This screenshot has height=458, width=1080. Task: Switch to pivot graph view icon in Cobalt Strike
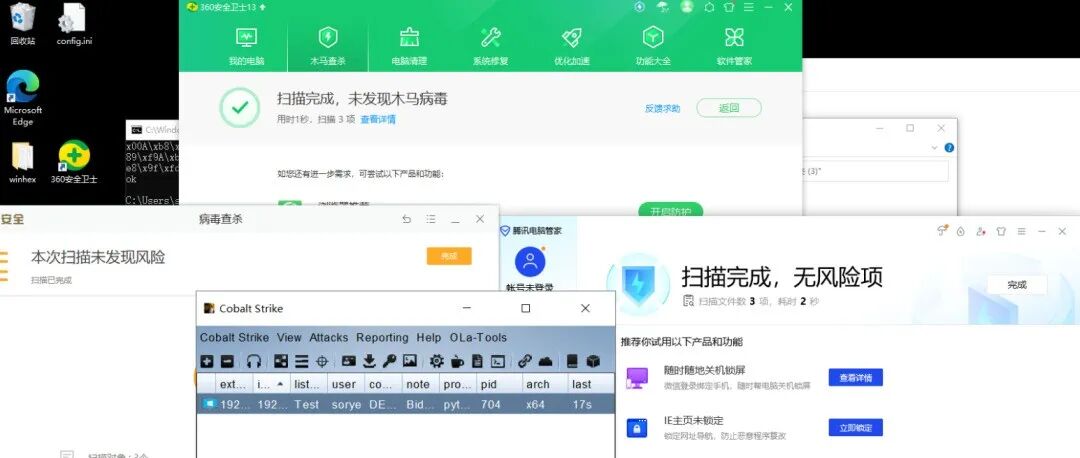(x=281, y=361)
